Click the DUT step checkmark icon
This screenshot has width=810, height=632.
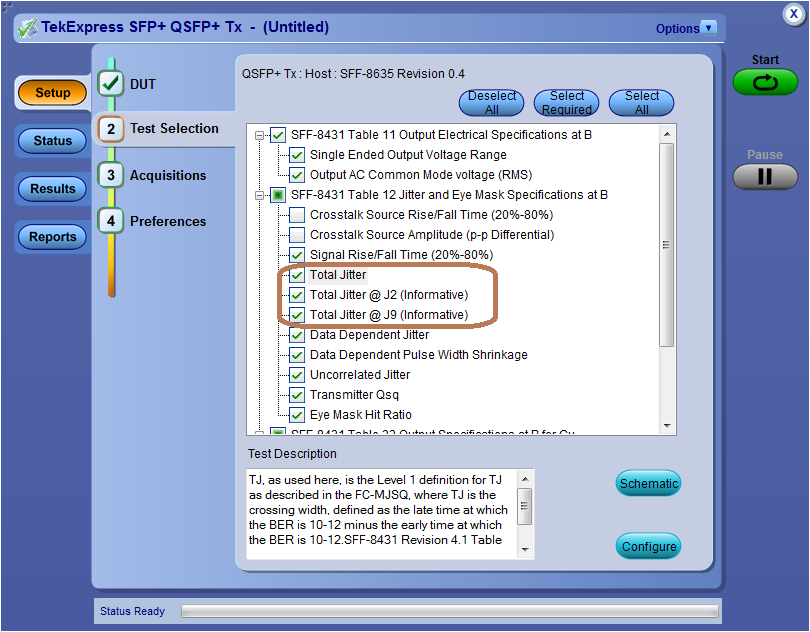point(111,85)
